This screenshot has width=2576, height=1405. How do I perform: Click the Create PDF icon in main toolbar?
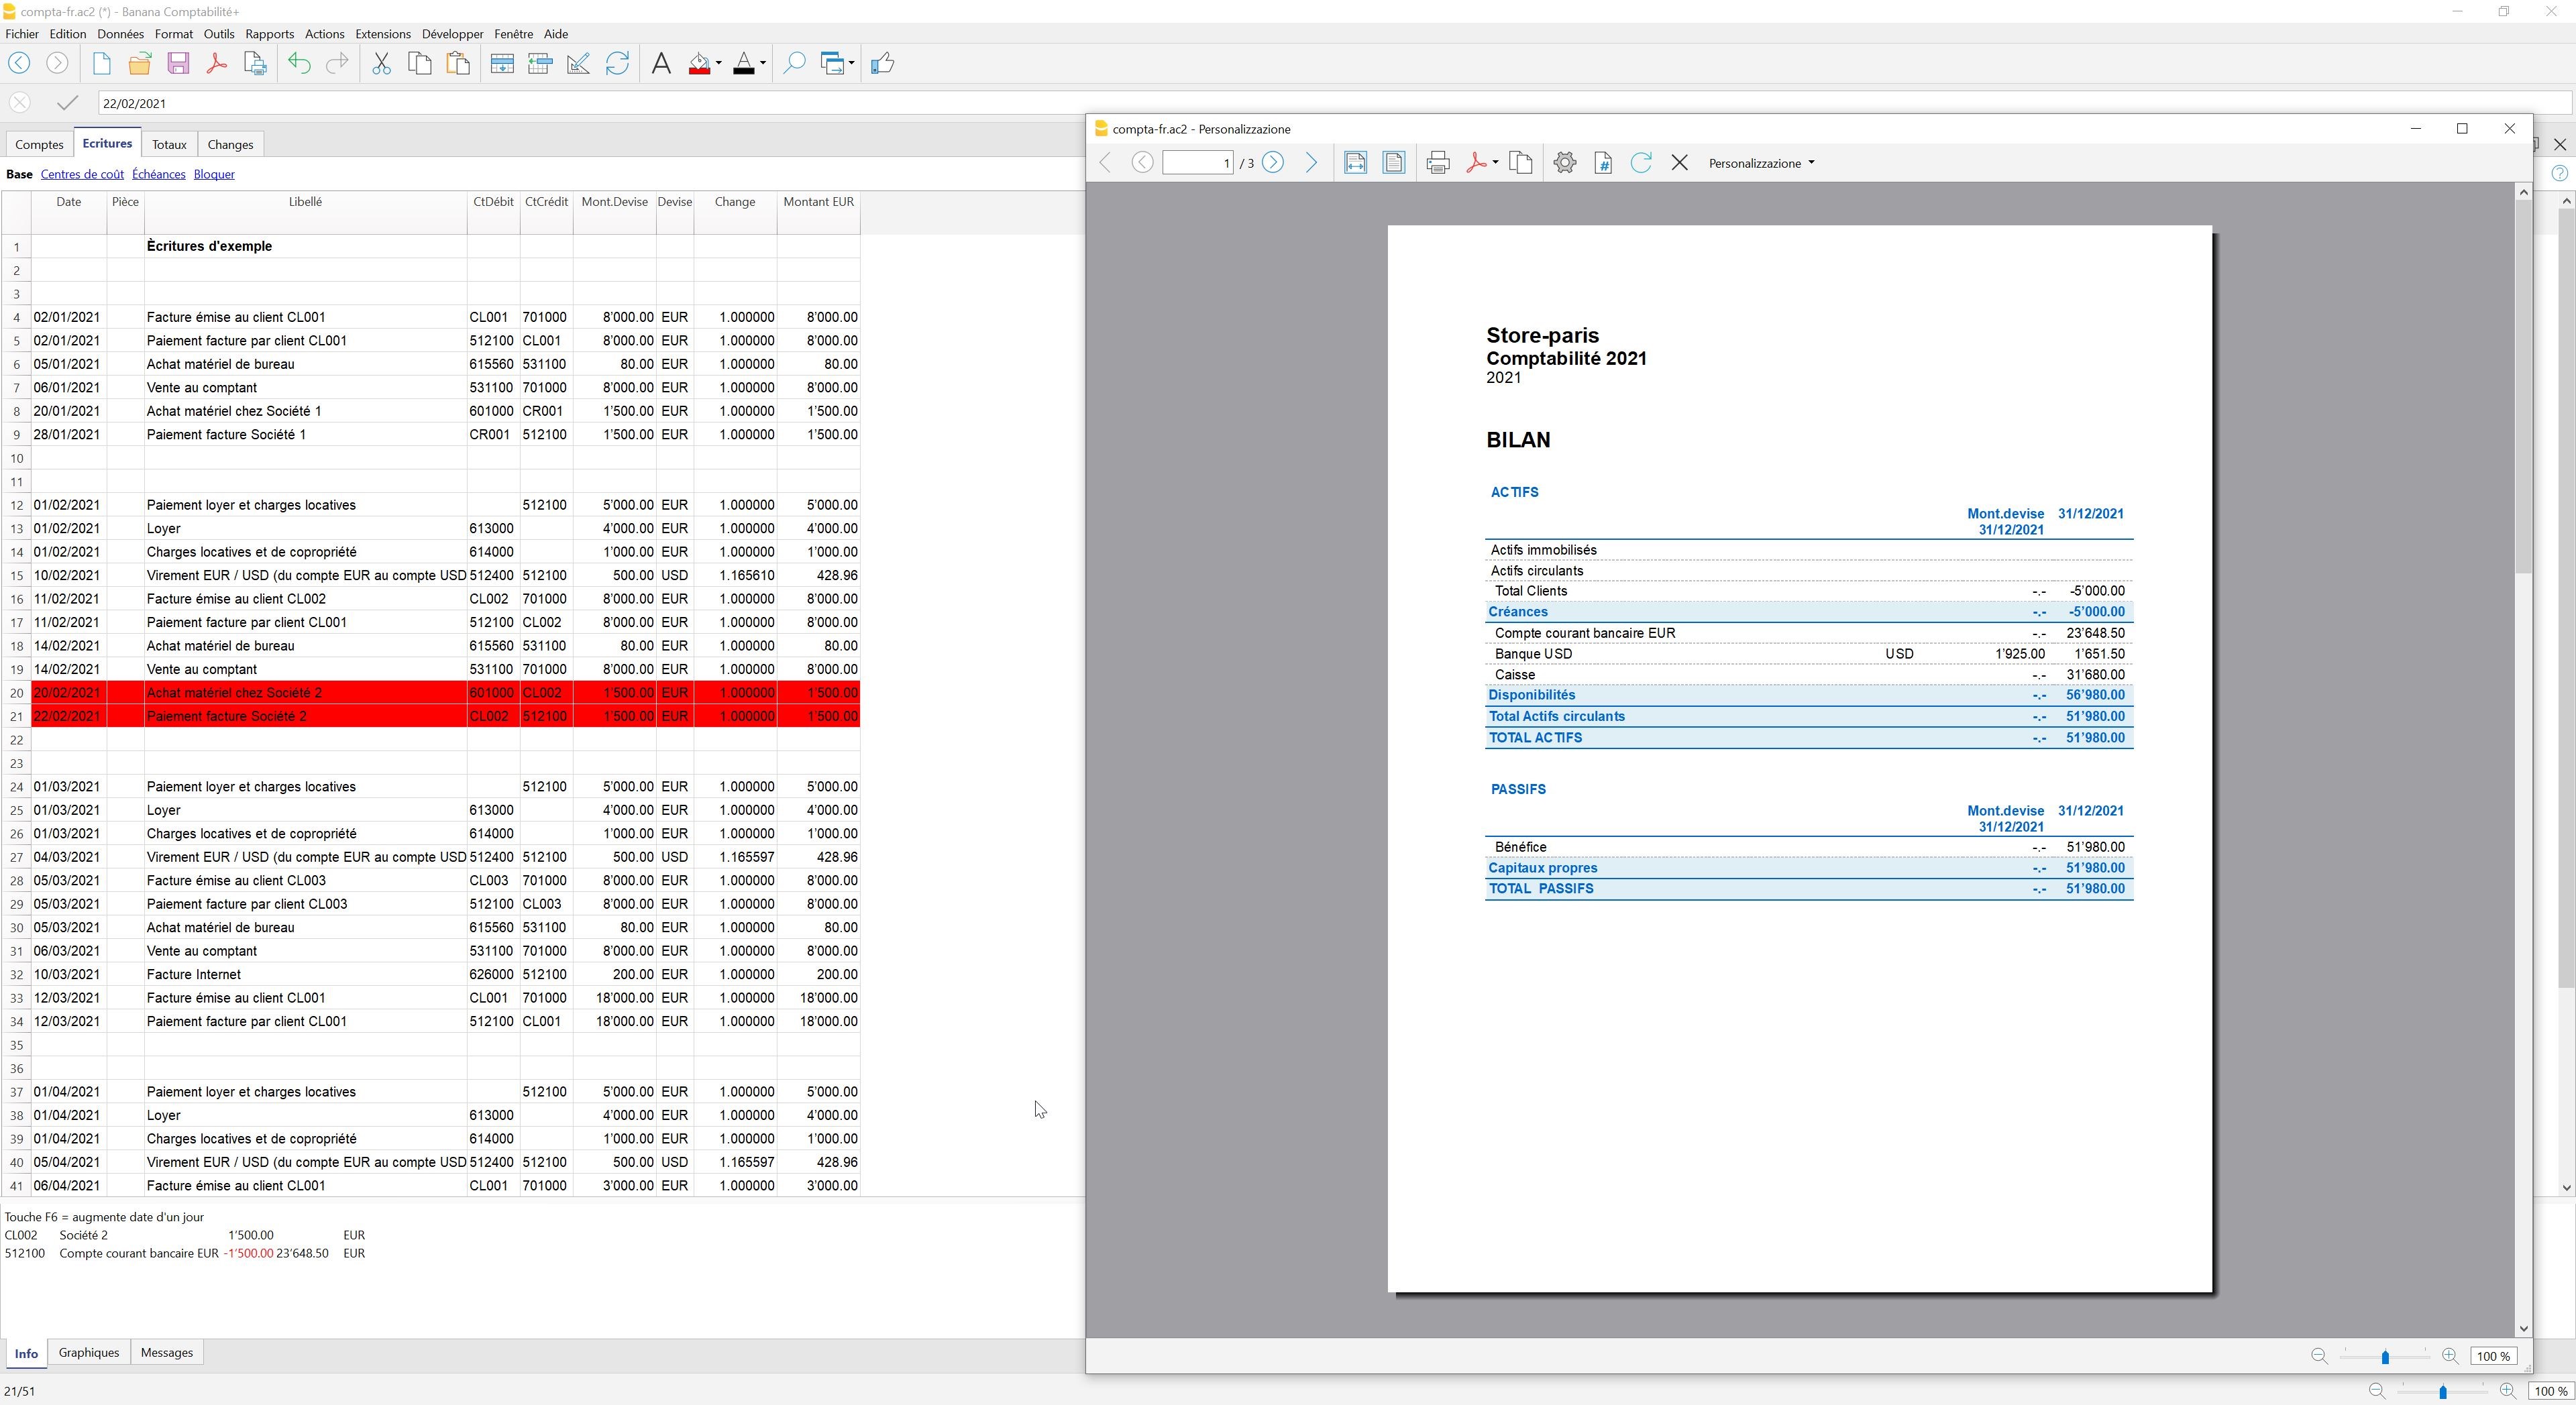tap(216, 64)
